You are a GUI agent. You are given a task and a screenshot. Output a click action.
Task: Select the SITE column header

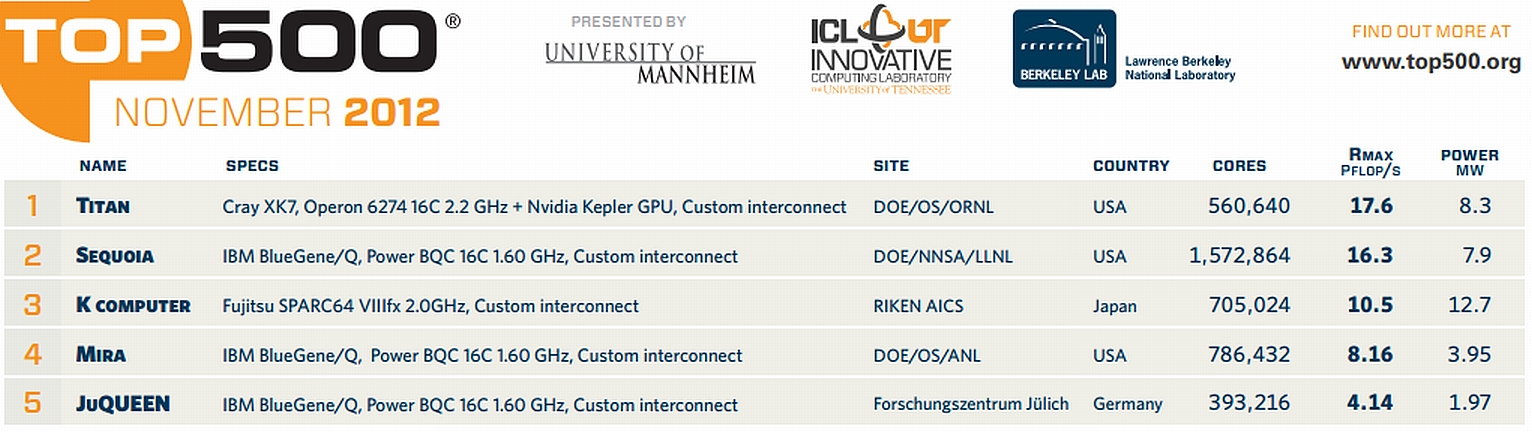tap(891, 166)
